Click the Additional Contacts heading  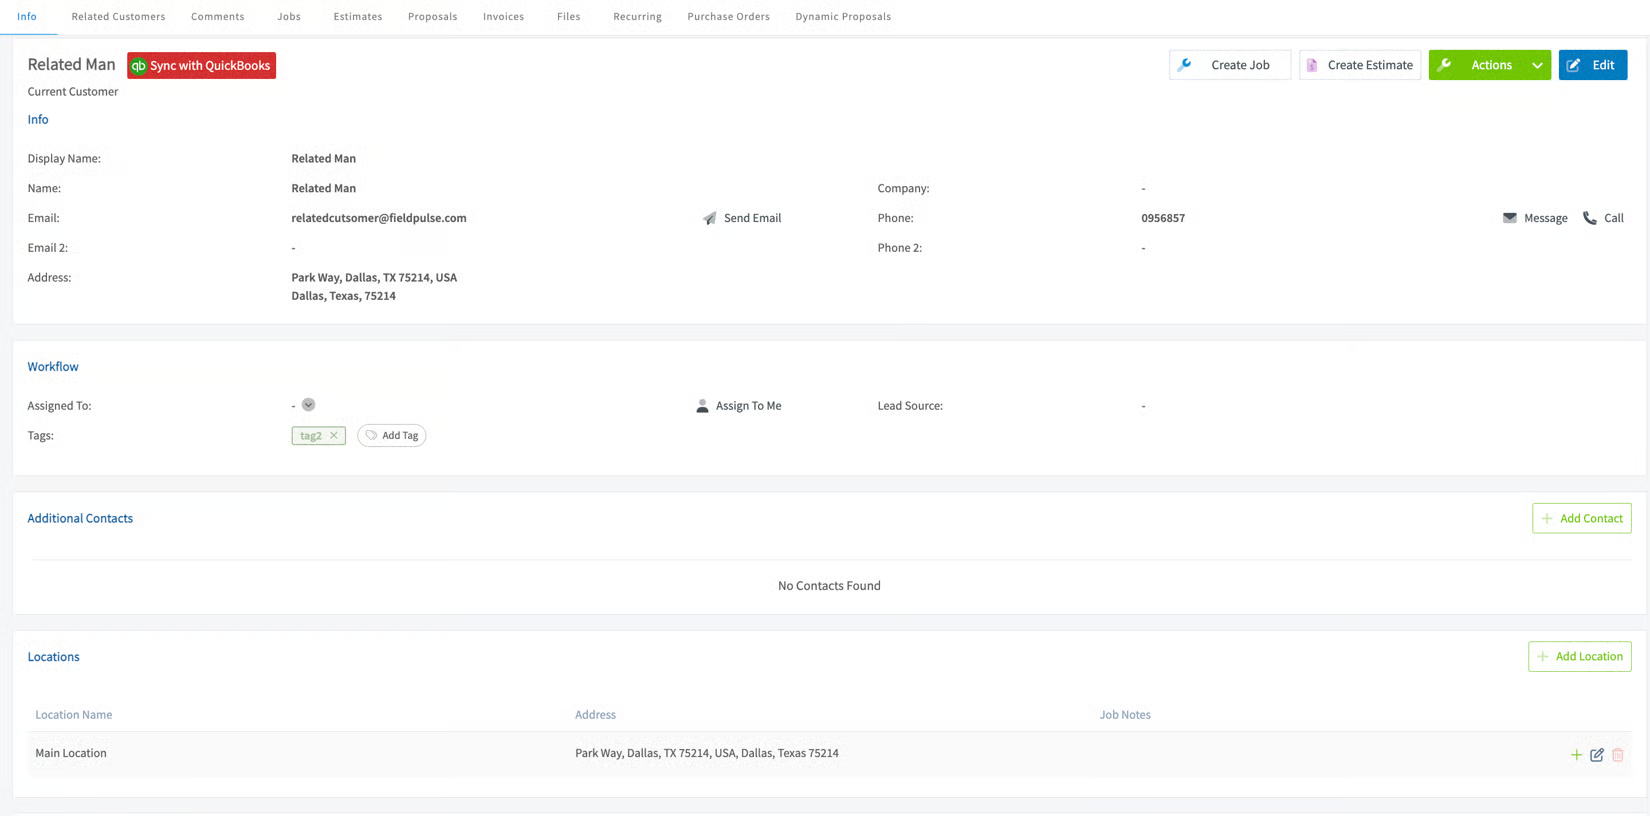(x=80, y=518)
